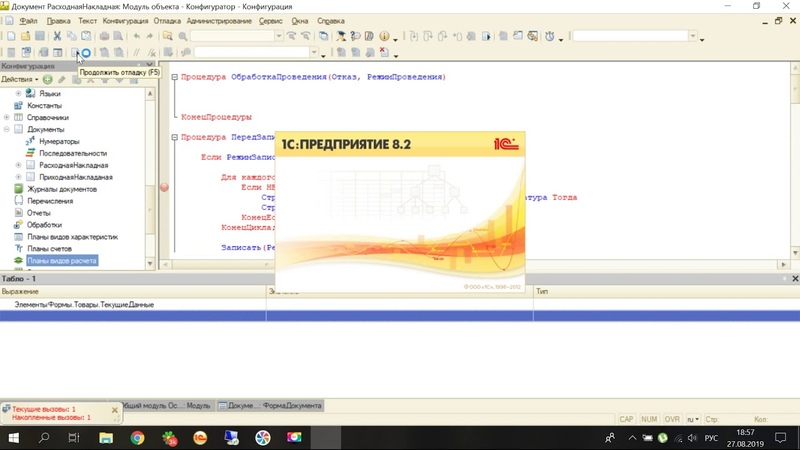Open the Сервис menu
This screenshot has height=450, width=800.
click(270, 21)
